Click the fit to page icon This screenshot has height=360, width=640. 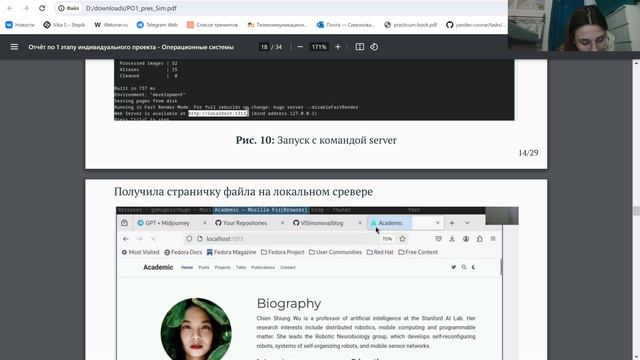pos(360,47)
